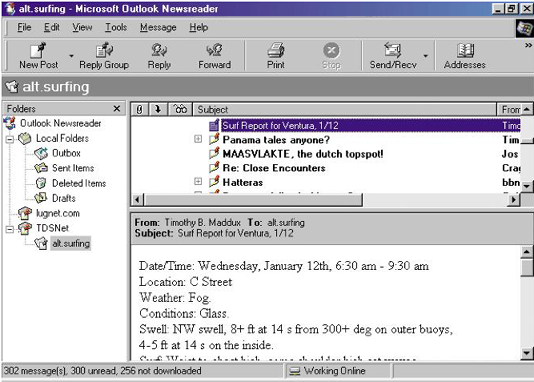Click the New Post toolbar icon
Screen dimensions: 534x382
38,50
